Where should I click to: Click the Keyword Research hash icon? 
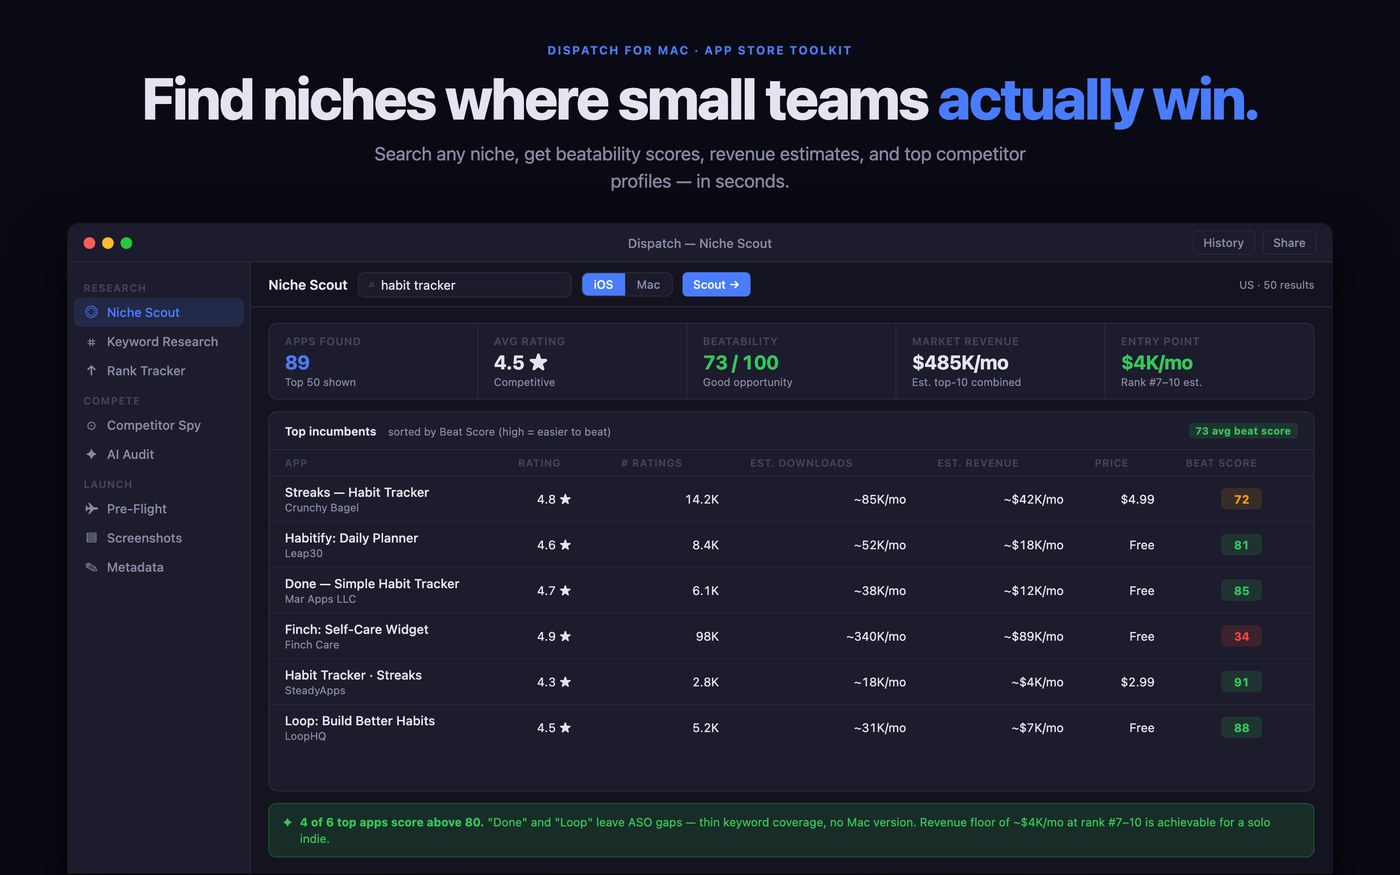click(x=91, y=342)
